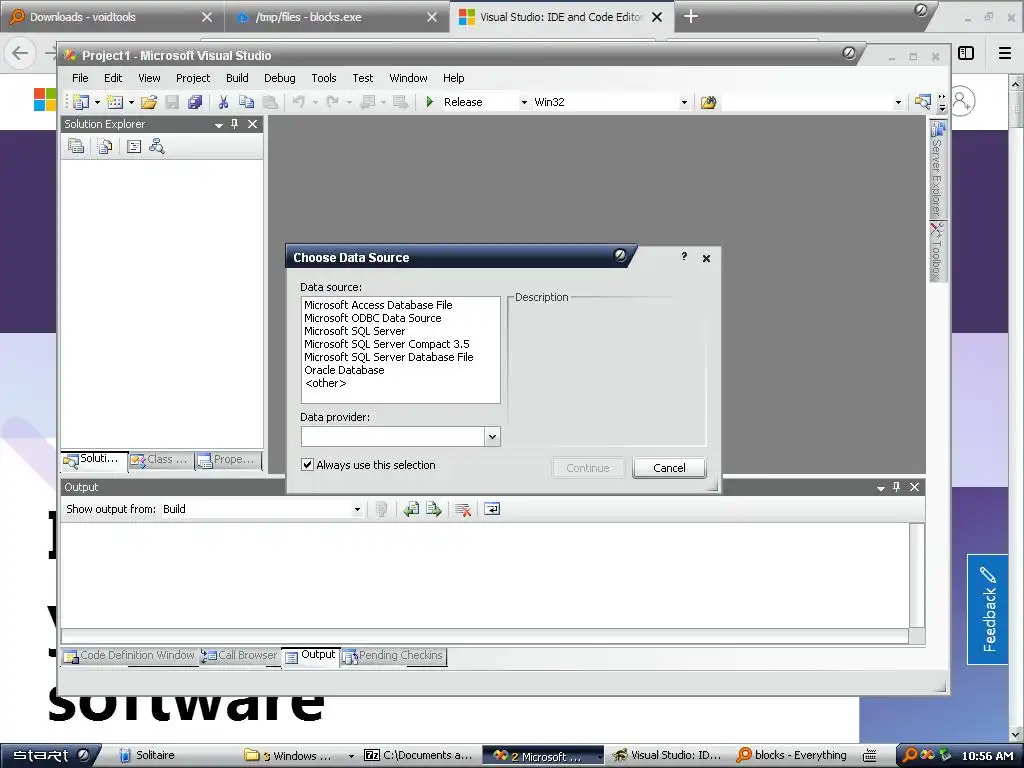
Task: Toggle Always use this selection checkbox
Action: click(x=307, y=465)
